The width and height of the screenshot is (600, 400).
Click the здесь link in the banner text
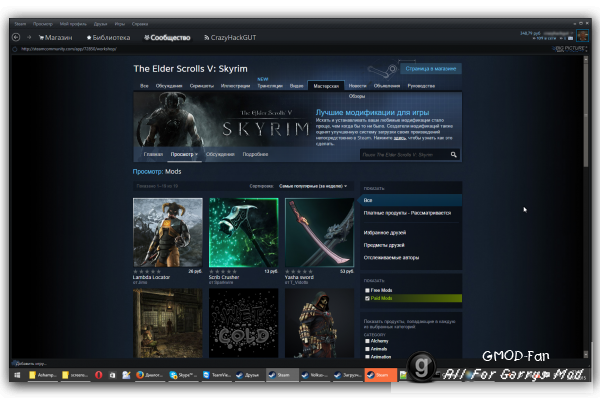400,138
